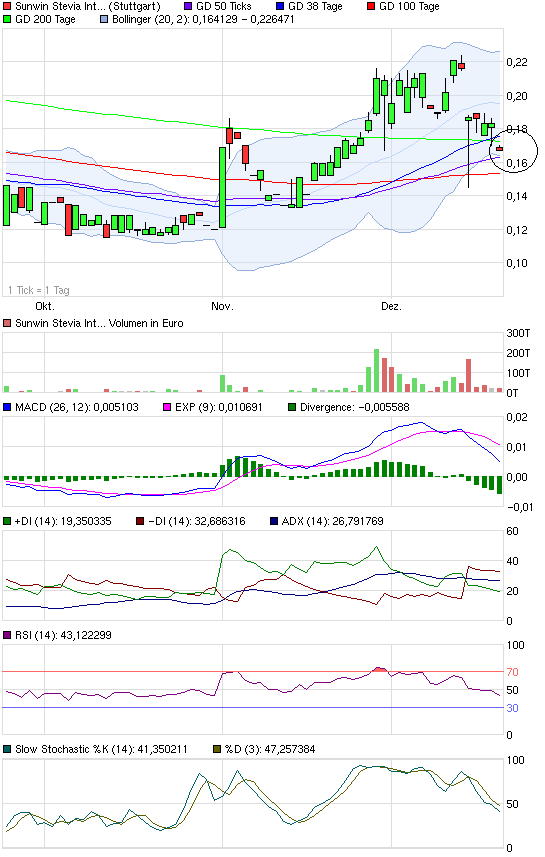545x857 pixels.
Task: Click the tallest green volume bar
Action: click(376, 371)
